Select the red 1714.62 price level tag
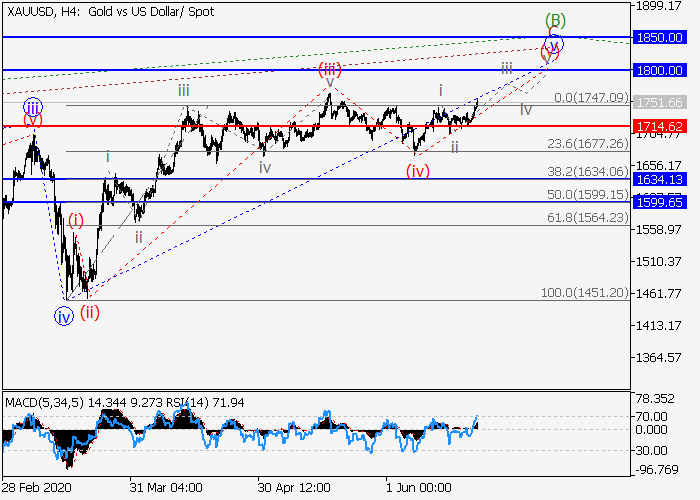Image resolution: width=700 pixels, height=500 pixels. pos(664,126)
